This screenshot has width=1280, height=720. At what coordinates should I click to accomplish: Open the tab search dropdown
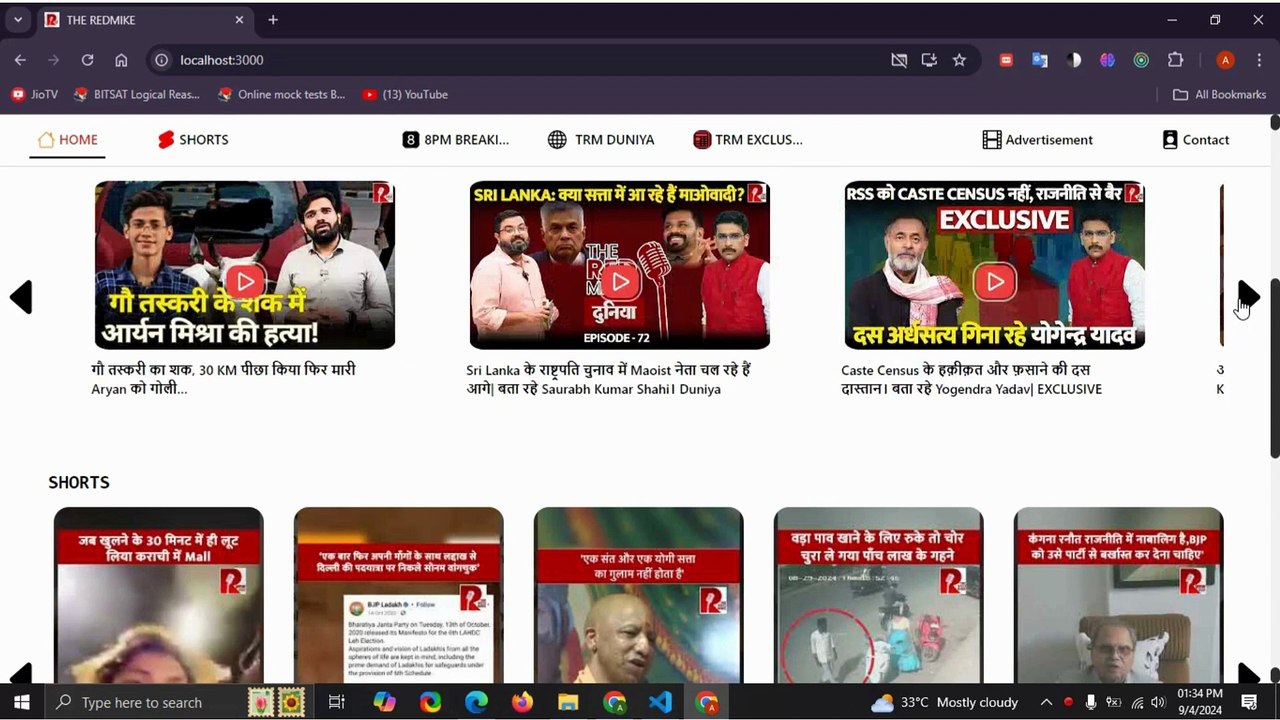[18, 20]
